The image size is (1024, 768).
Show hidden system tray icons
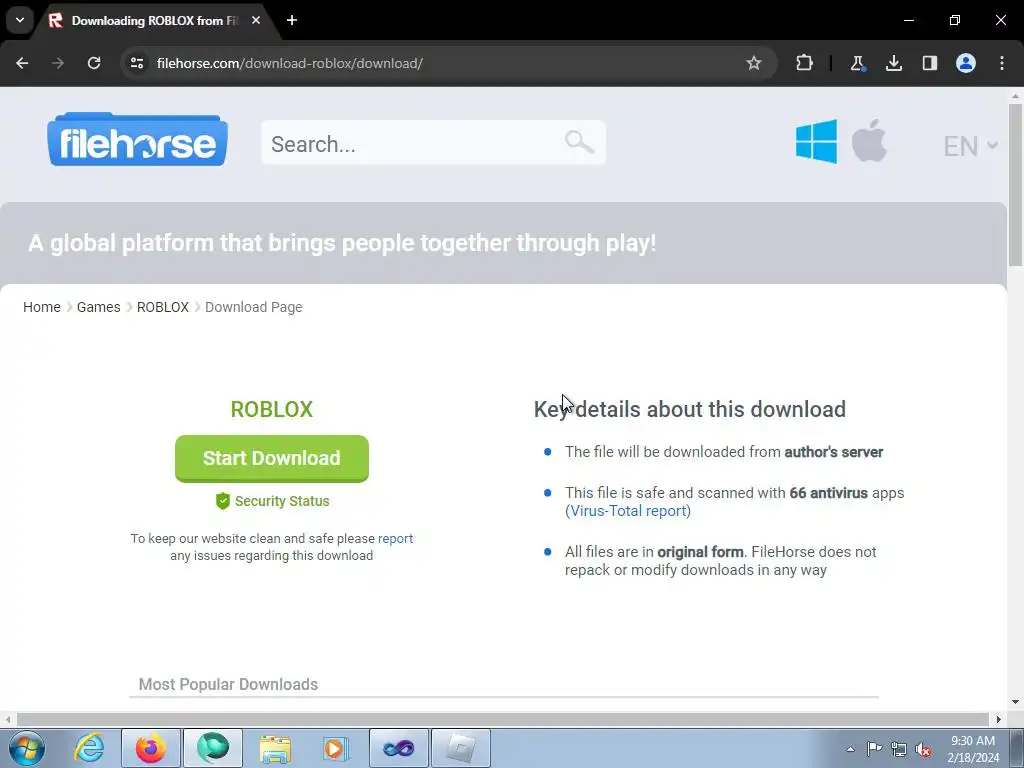click(850, 749)
